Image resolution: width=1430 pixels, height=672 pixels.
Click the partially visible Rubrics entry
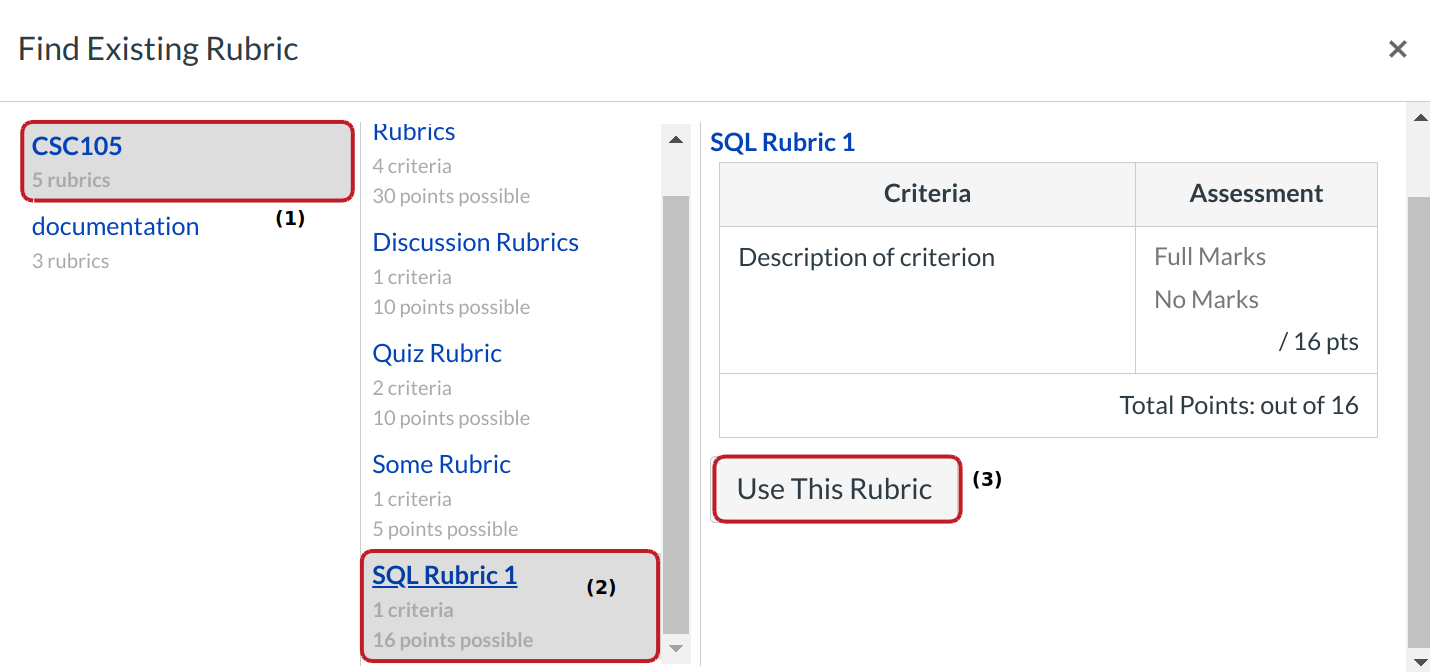pyautogui.click(x=413, y=133)
